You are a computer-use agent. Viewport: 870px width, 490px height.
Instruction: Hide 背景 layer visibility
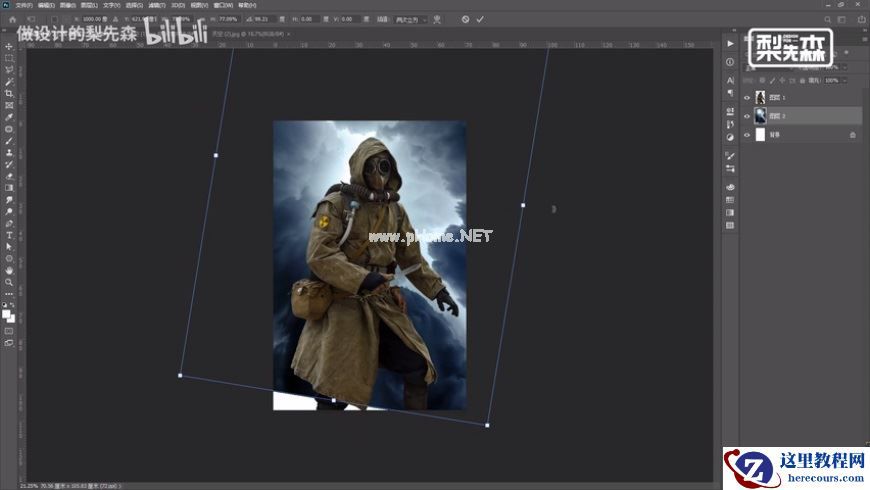pyautogui.click(x=747, y=135)
